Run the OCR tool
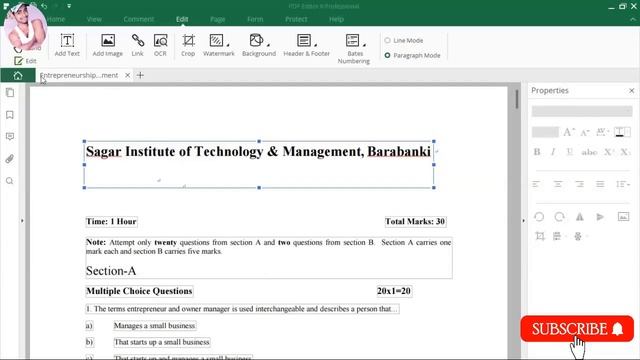The width and height of the screenshot is (640, 360). (160, 45)
